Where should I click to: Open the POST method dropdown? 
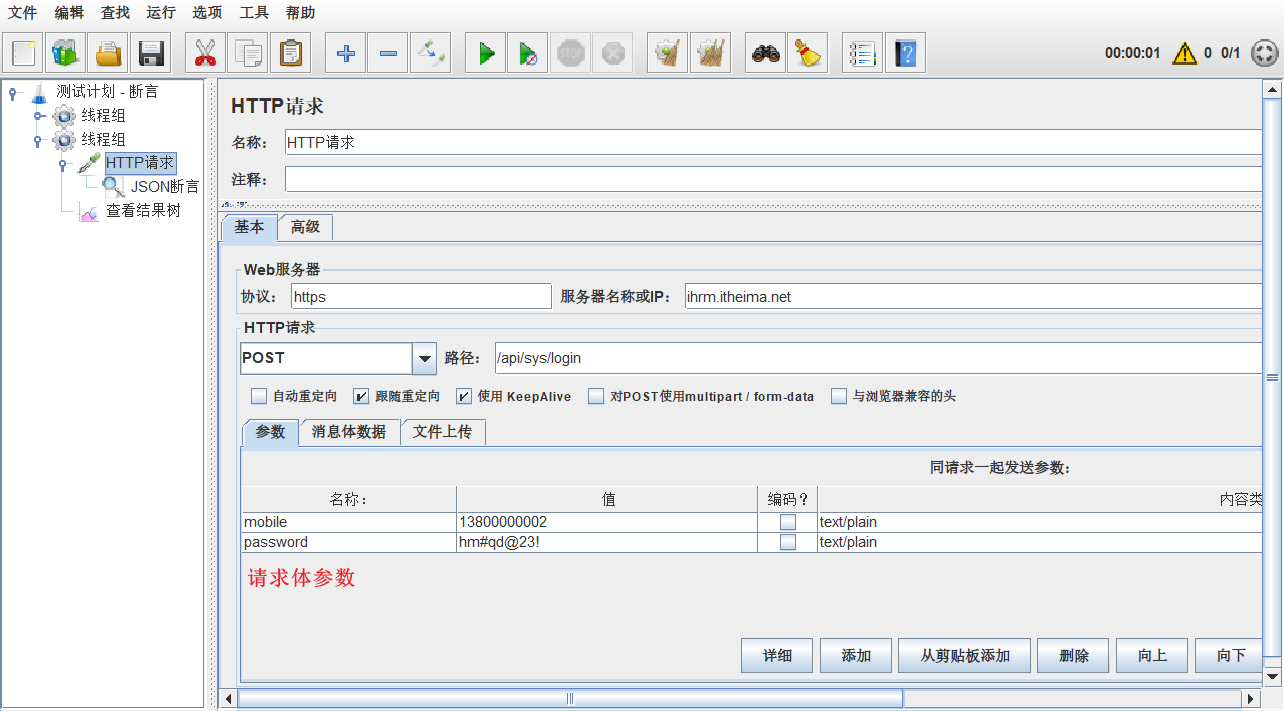tap(424, 358)
